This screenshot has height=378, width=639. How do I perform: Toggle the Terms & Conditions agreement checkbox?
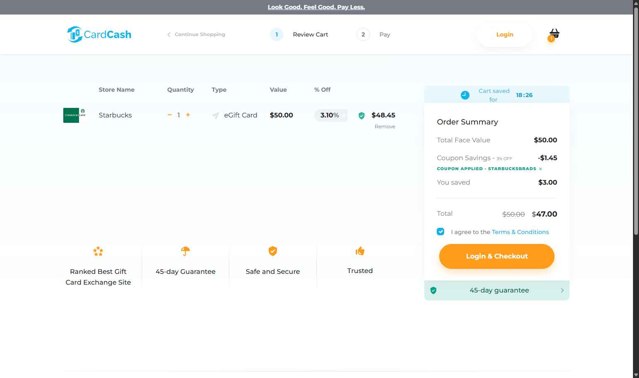pos(441,231)
